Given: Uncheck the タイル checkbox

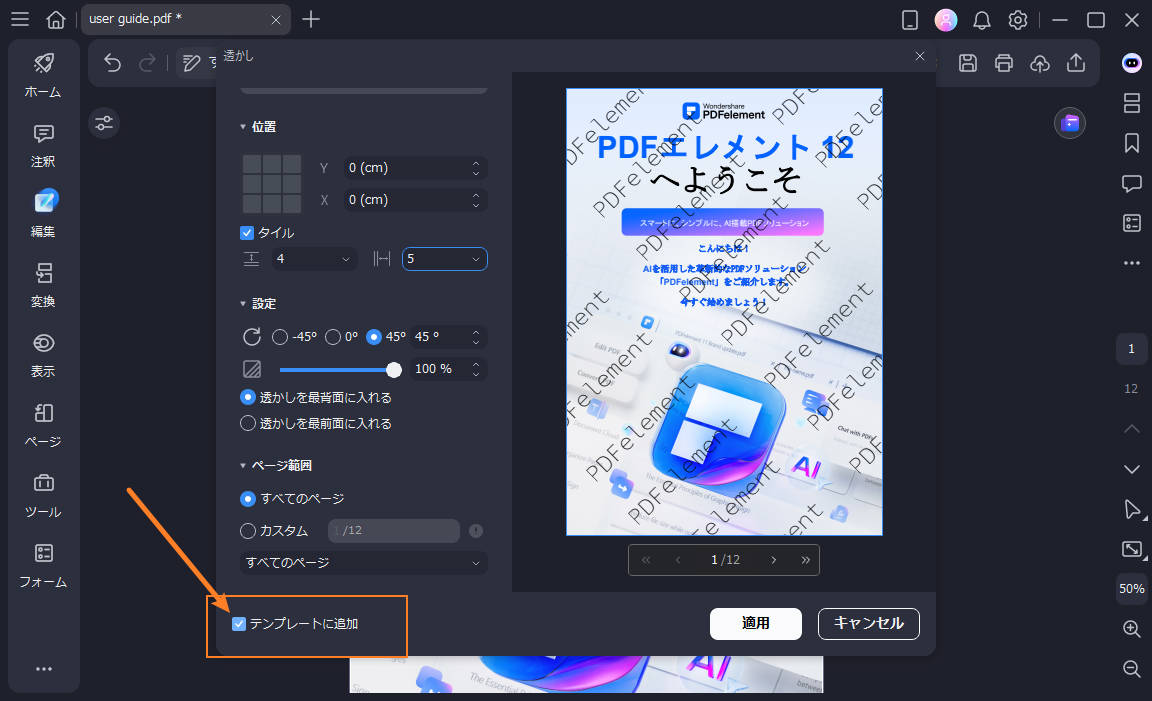Looking at the screenshot, I should click(245, 232).
